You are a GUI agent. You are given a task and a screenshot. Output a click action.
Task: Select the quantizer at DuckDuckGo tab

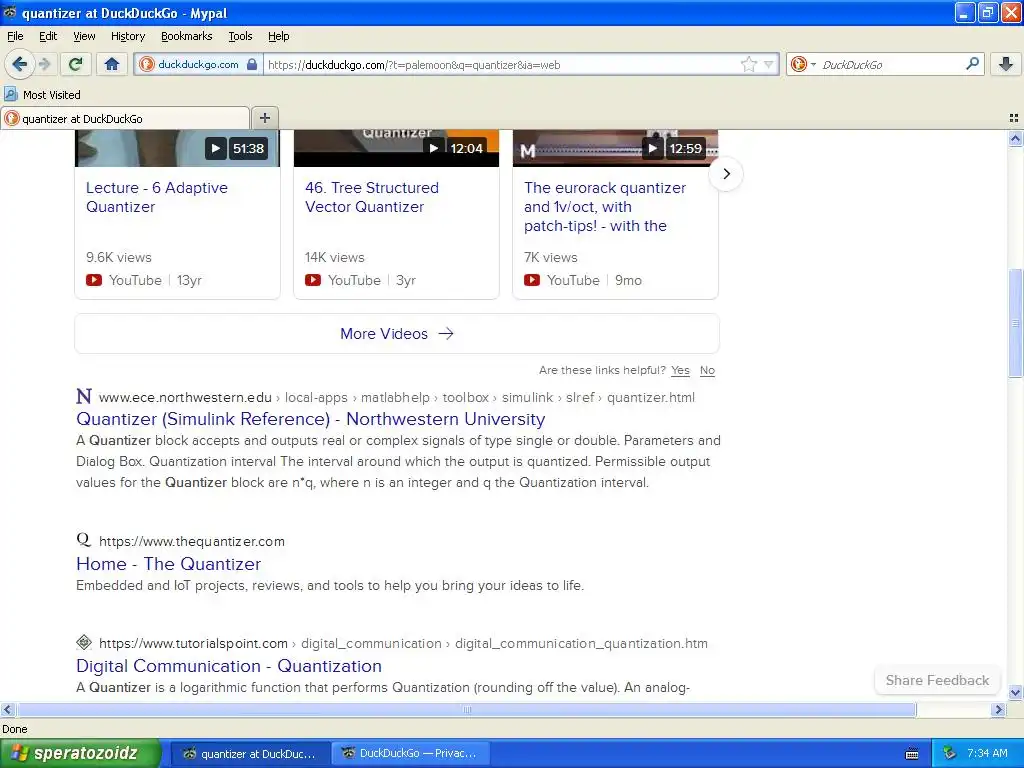pos(125,118)
